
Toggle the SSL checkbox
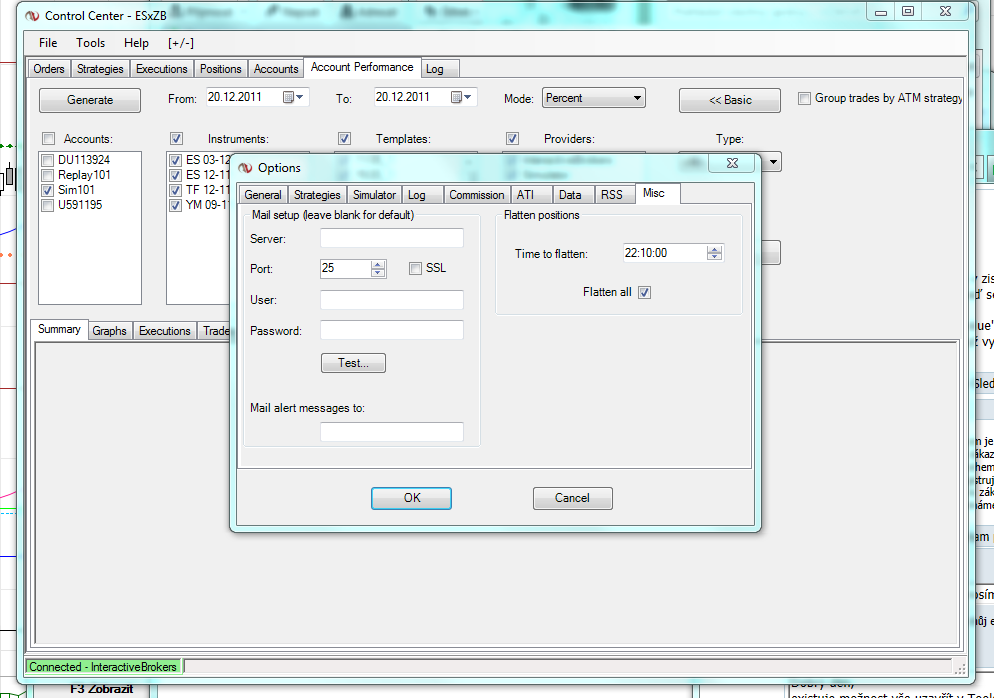415,269
